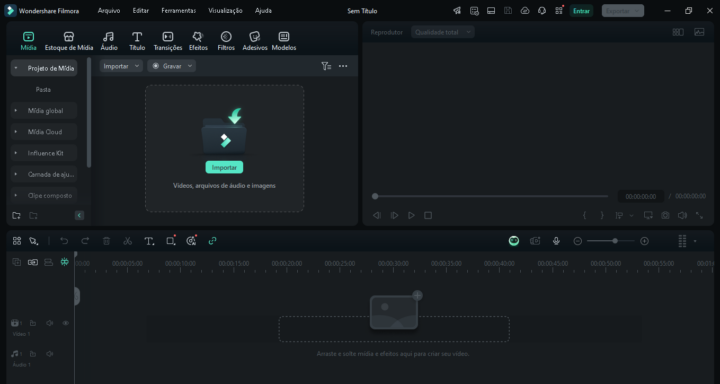Expand Mídia Cloud

click(16, 132)
